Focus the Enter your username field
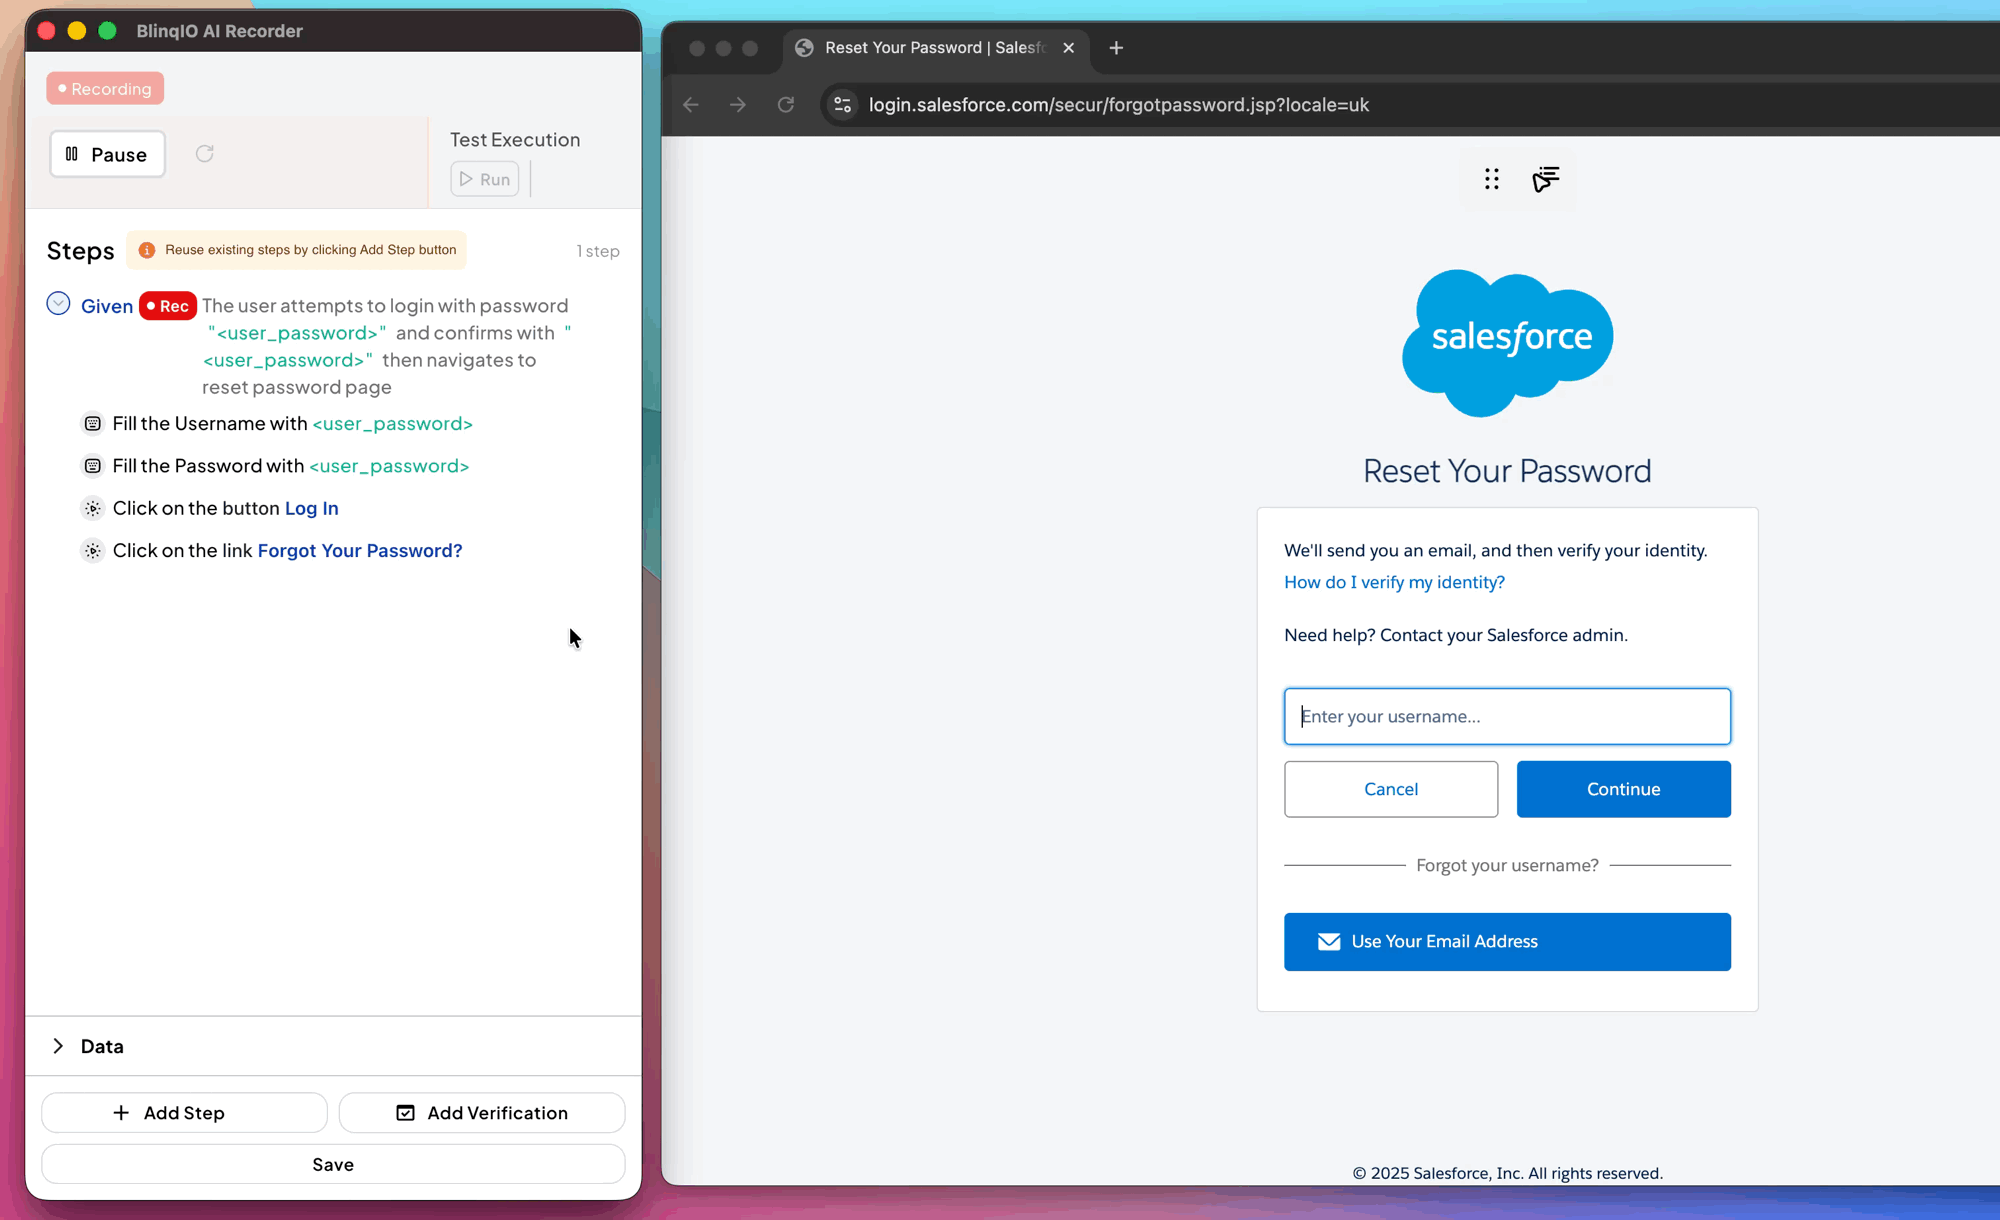The width and height of the screenshot is (2000, 1220). (x=1507, y=716)
